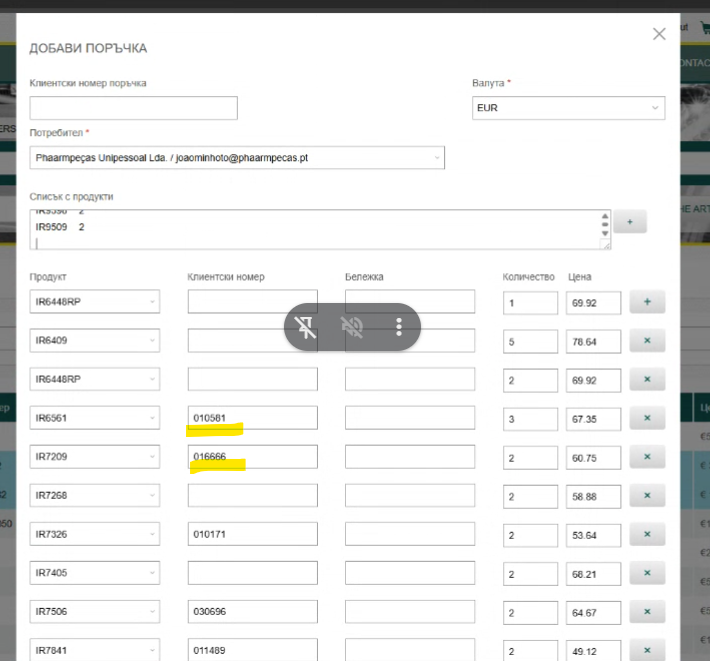Delete the IR6561 row using its X button
Viewport: 710px width, 661px height.
point(646,418)
